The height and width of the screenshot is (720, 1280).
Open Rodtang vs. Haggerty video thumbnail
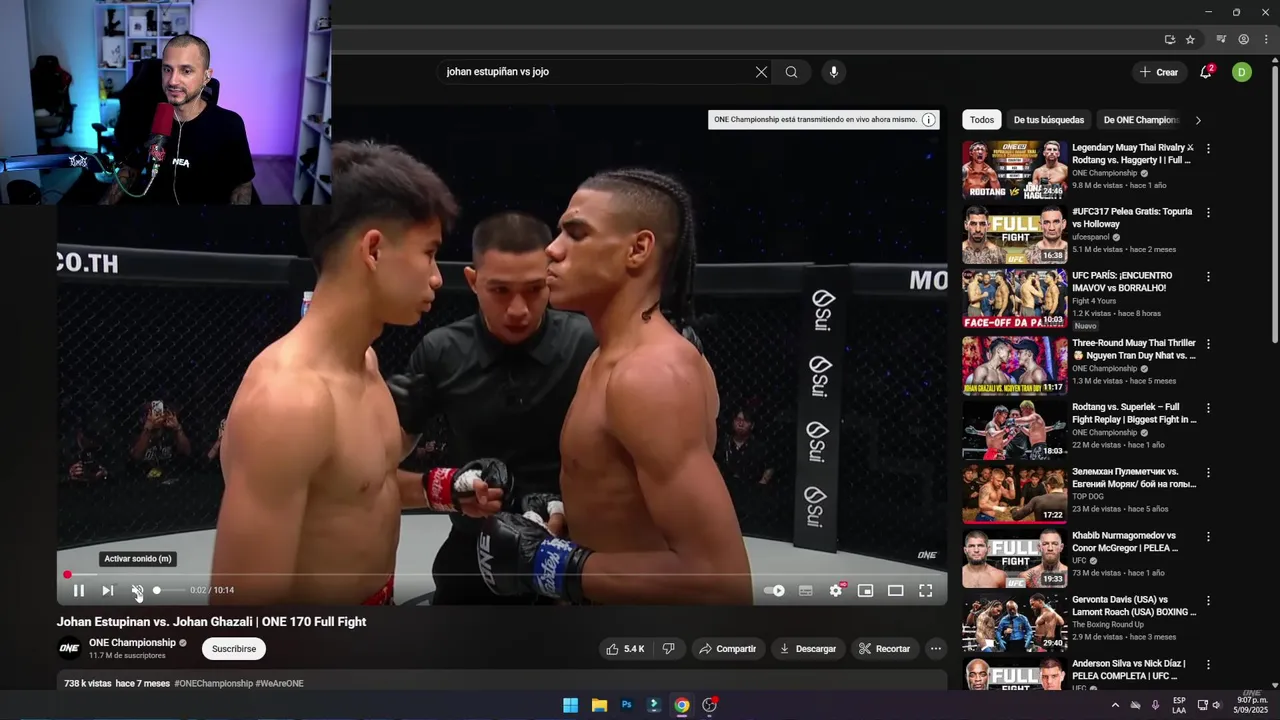[x=1015, y=170]
